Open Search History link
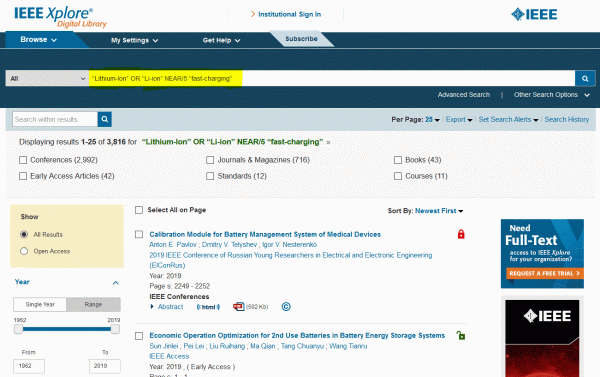The width and height of the screenshot is (600, 377). (x=567, y=120)
